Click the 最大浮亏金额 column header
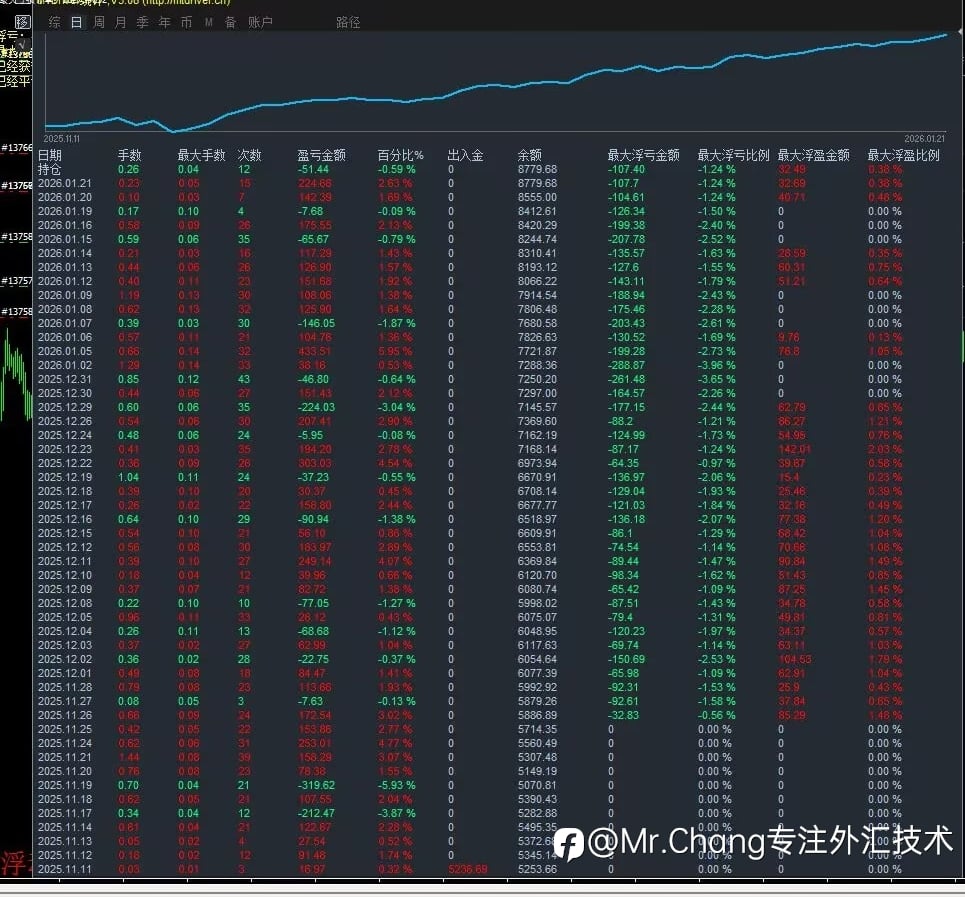 coord(643,155)
